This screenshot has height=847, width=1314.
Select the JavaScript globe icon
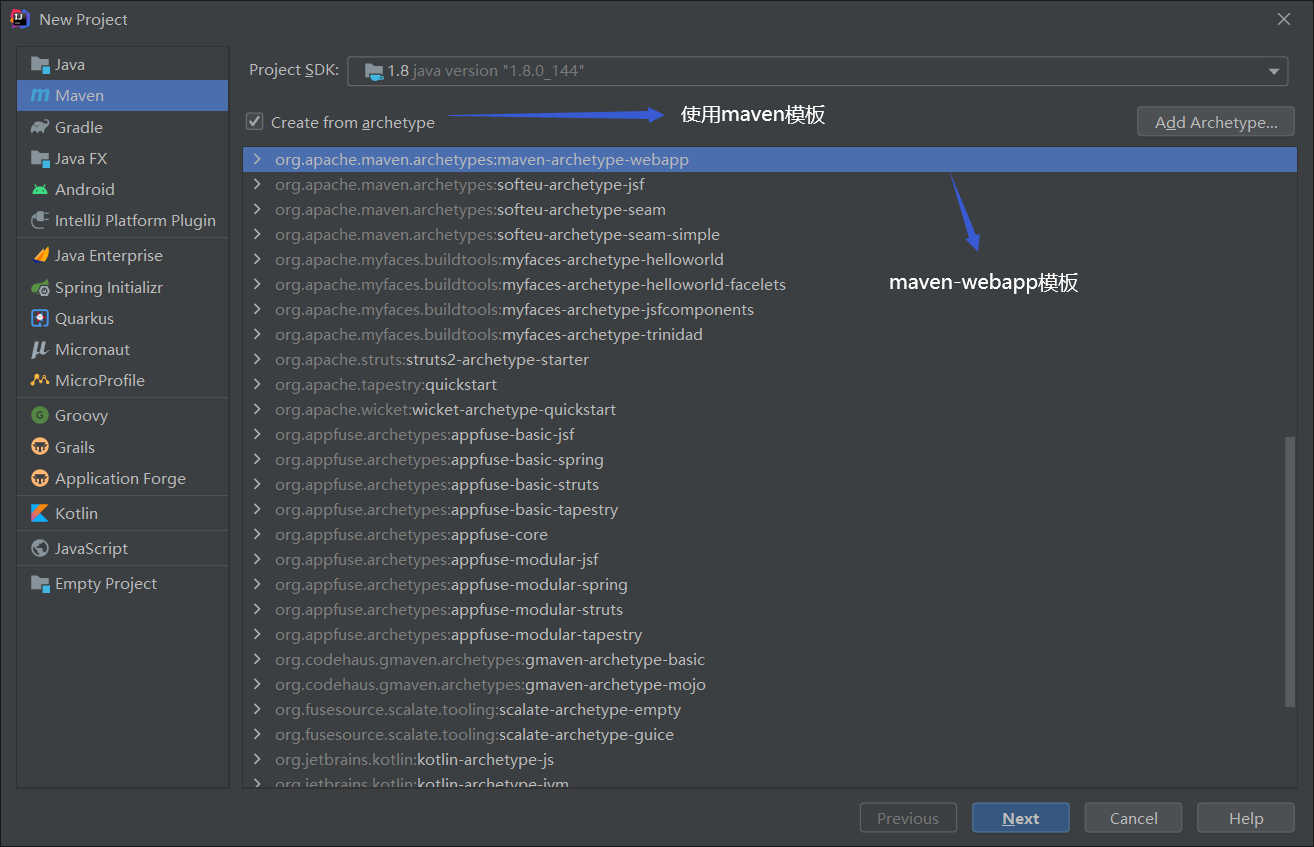[x=40, y=548]
